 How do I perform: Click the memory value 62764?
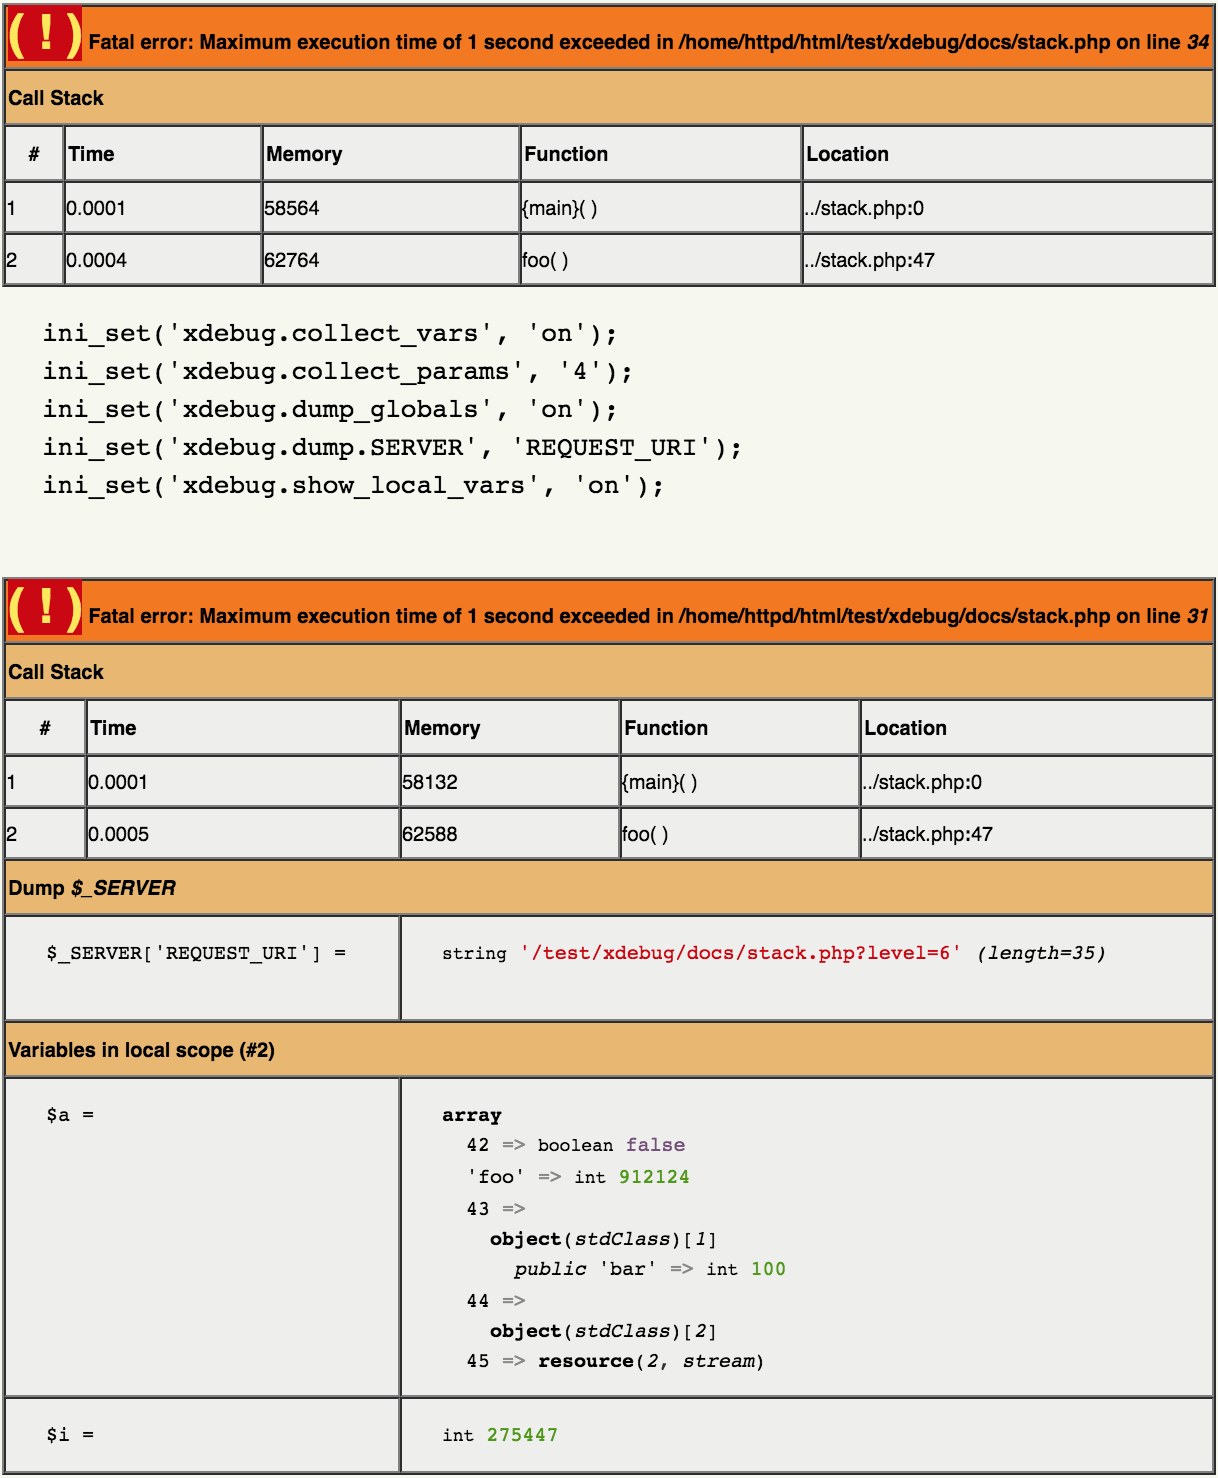[x=292, y=260]
